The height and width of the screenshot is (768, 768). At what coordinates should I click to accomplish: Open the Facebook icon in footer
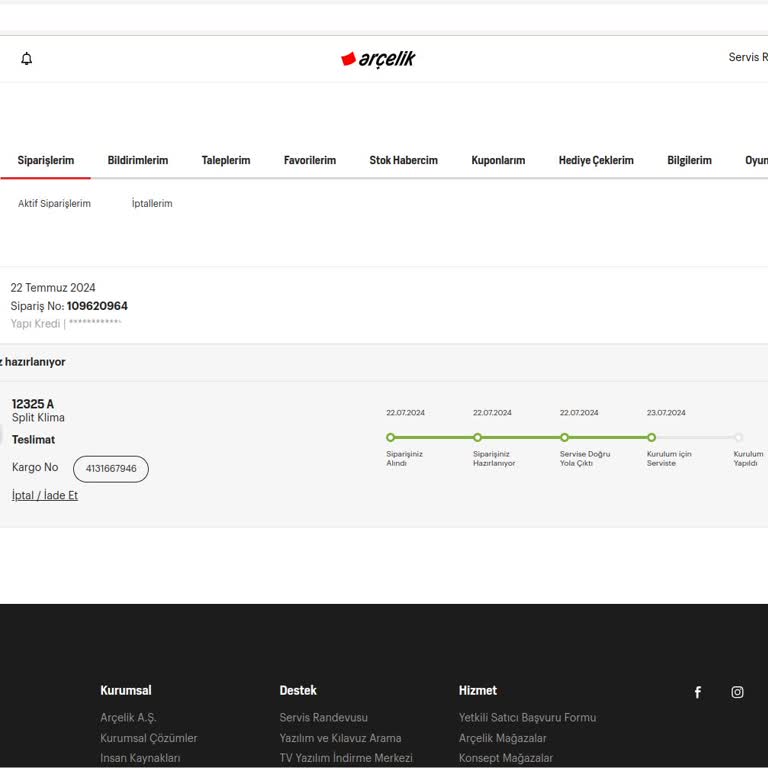(x=698, y=692)
